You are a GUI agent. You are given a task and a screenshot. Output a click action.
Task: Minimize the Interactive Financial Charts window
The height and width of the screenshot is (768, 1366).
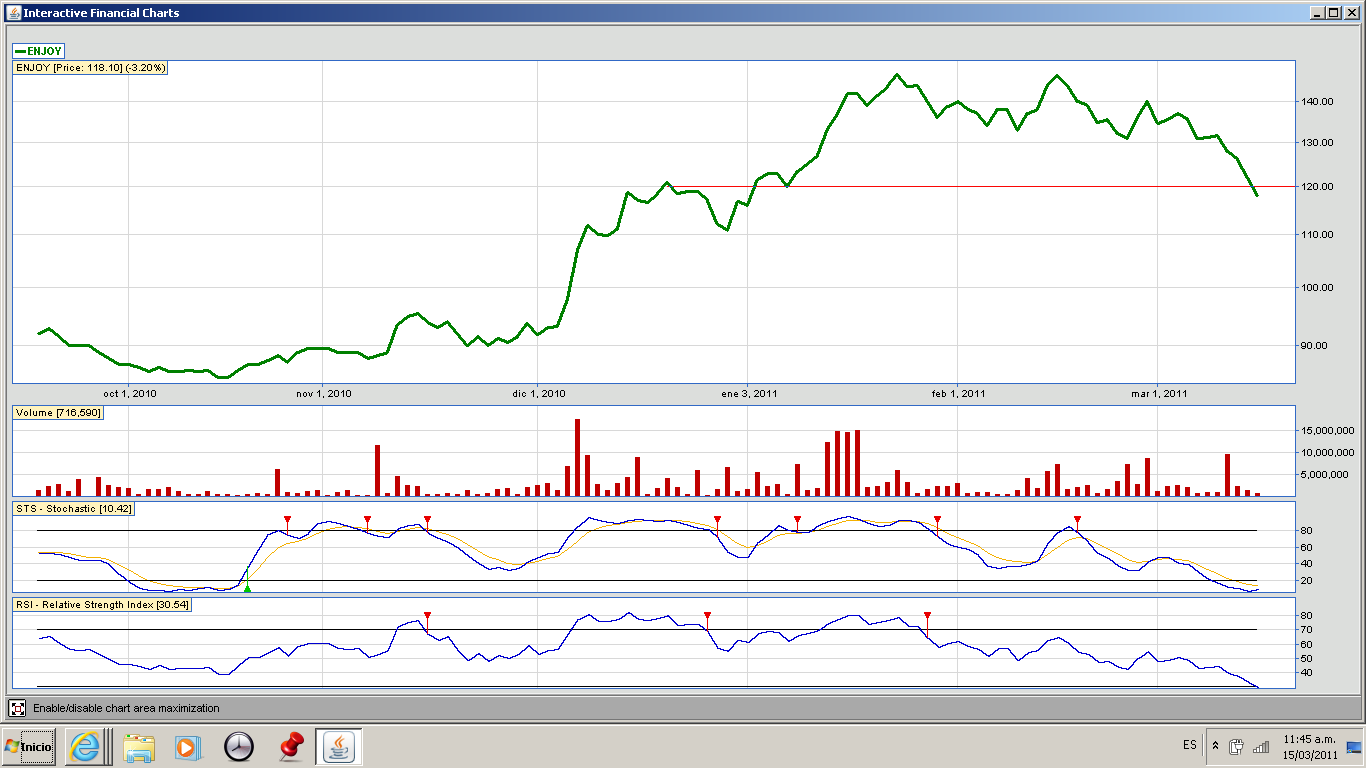(1319, 13)
